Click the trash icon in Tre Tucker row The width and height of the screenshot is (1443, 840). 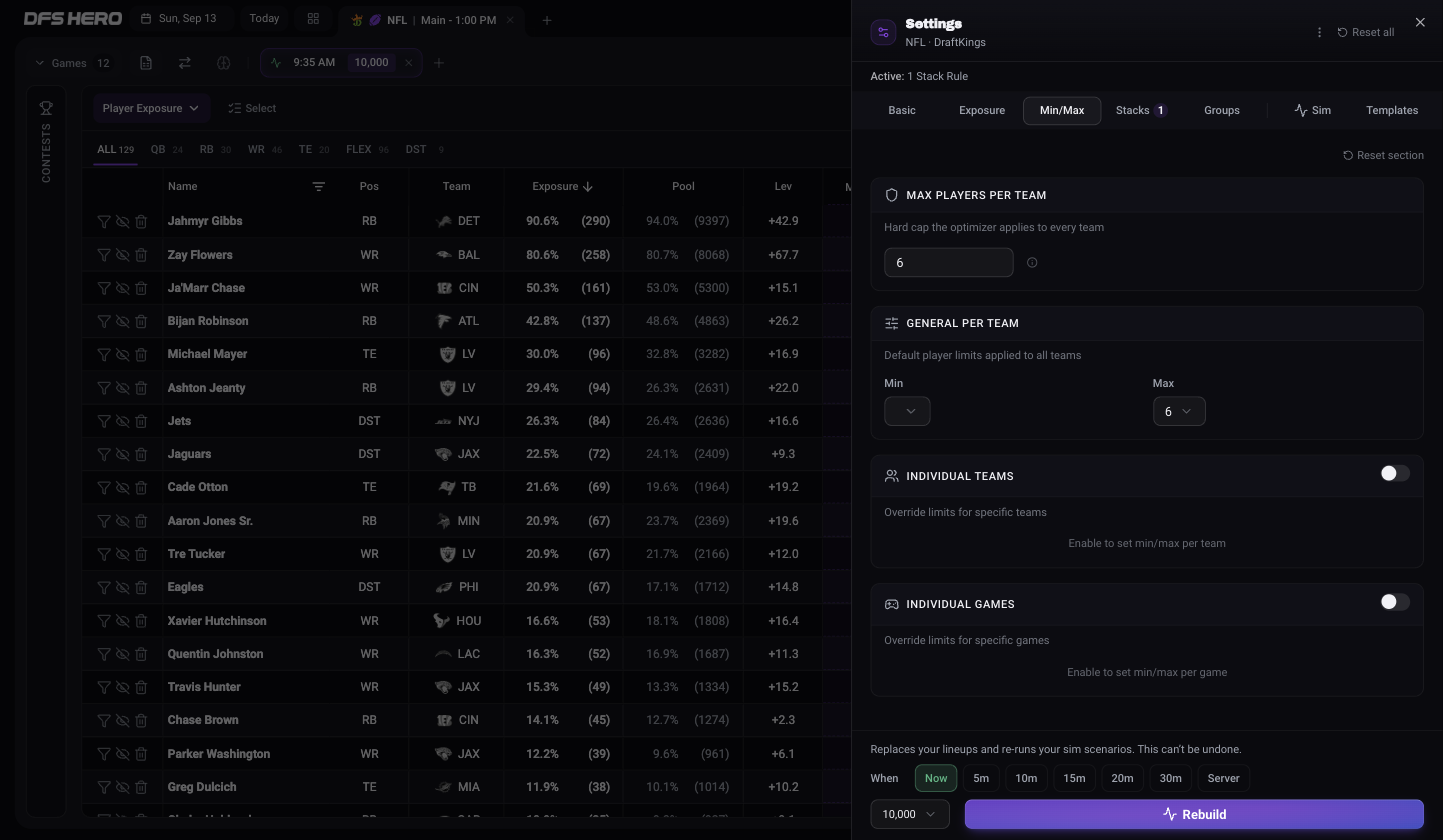(x=141, y=554)
